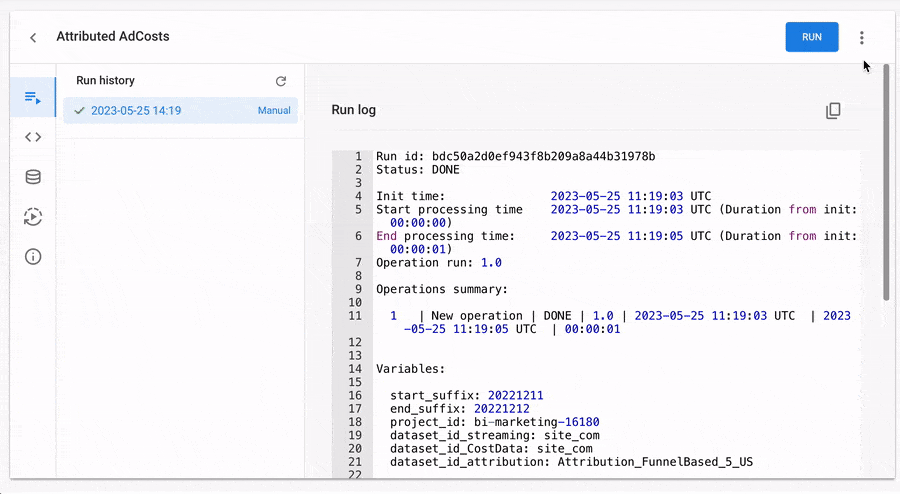Viewport: 900px width, 494px height.
Task: Click the Attributed AdCosts title
Action: pos(112,36)
